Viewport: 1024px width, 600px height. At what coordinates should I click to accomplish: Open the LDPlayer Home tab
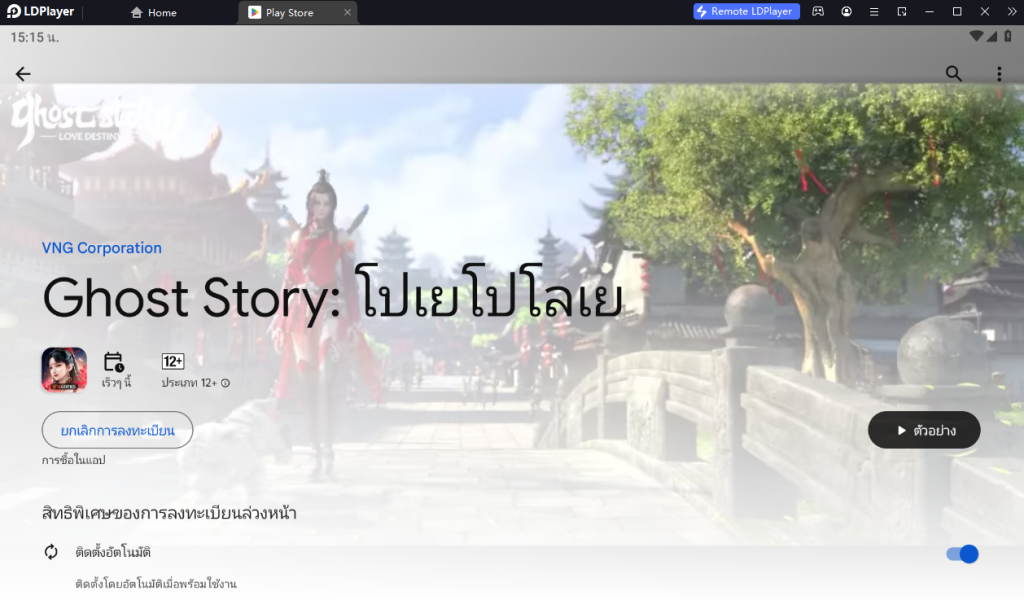click(153, 12)
